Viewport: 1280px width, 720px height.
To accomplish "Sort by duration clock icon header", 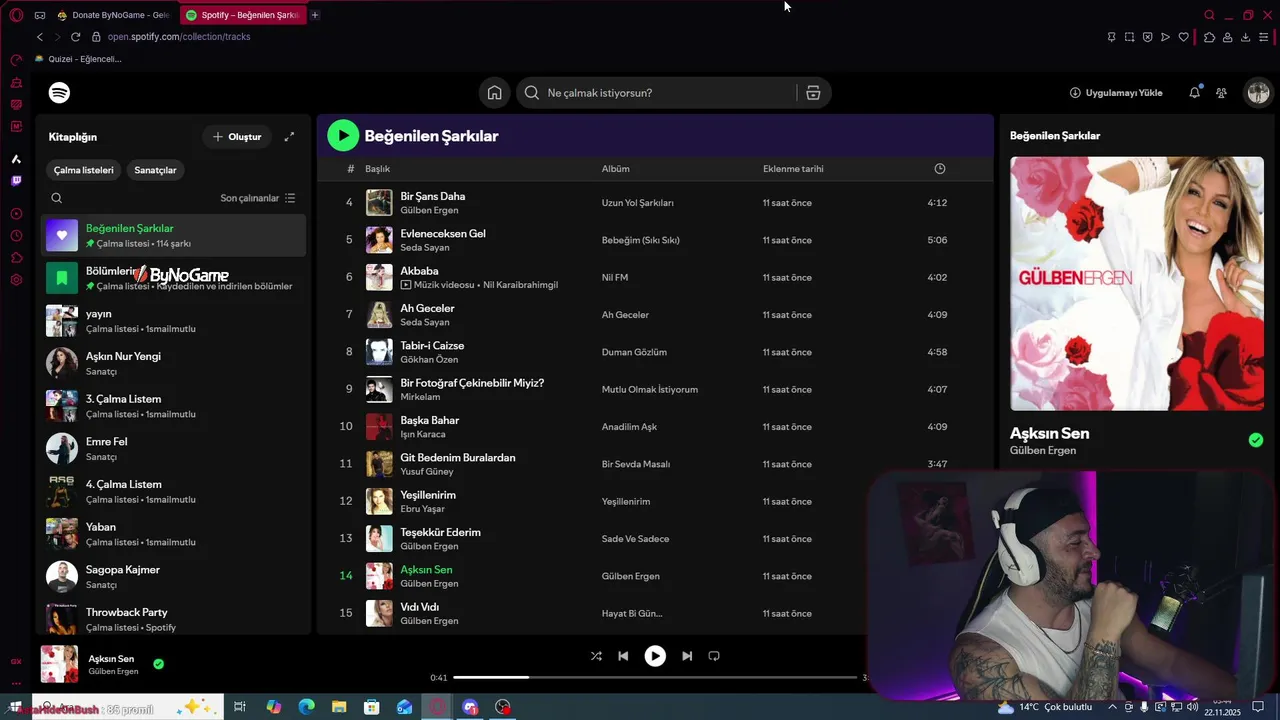I will (x=940, y=169).
